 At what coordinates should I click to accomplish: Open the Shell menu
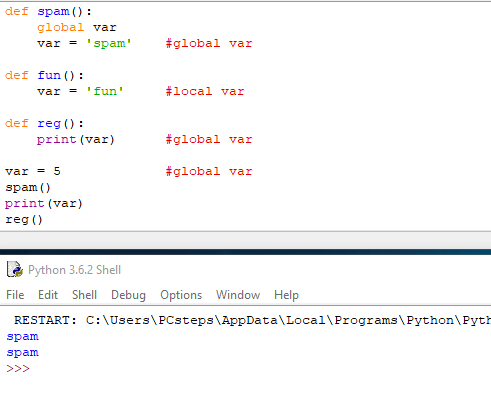pos(84,295)
